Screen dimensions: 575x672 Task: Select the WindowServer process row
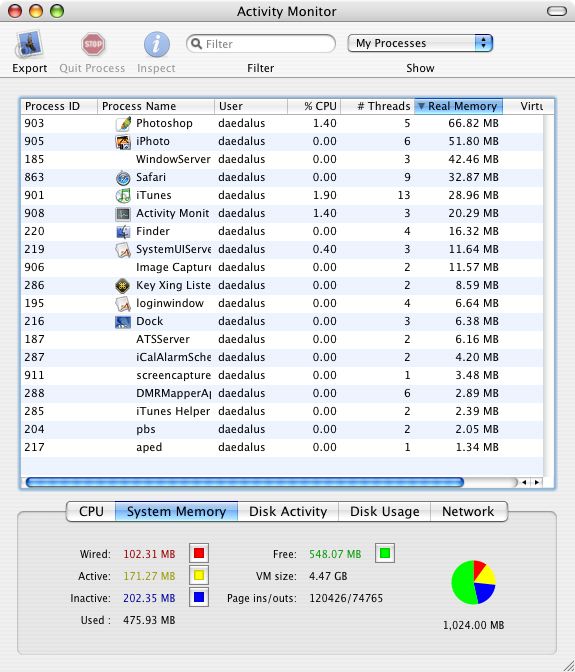[x=282, y=159]
